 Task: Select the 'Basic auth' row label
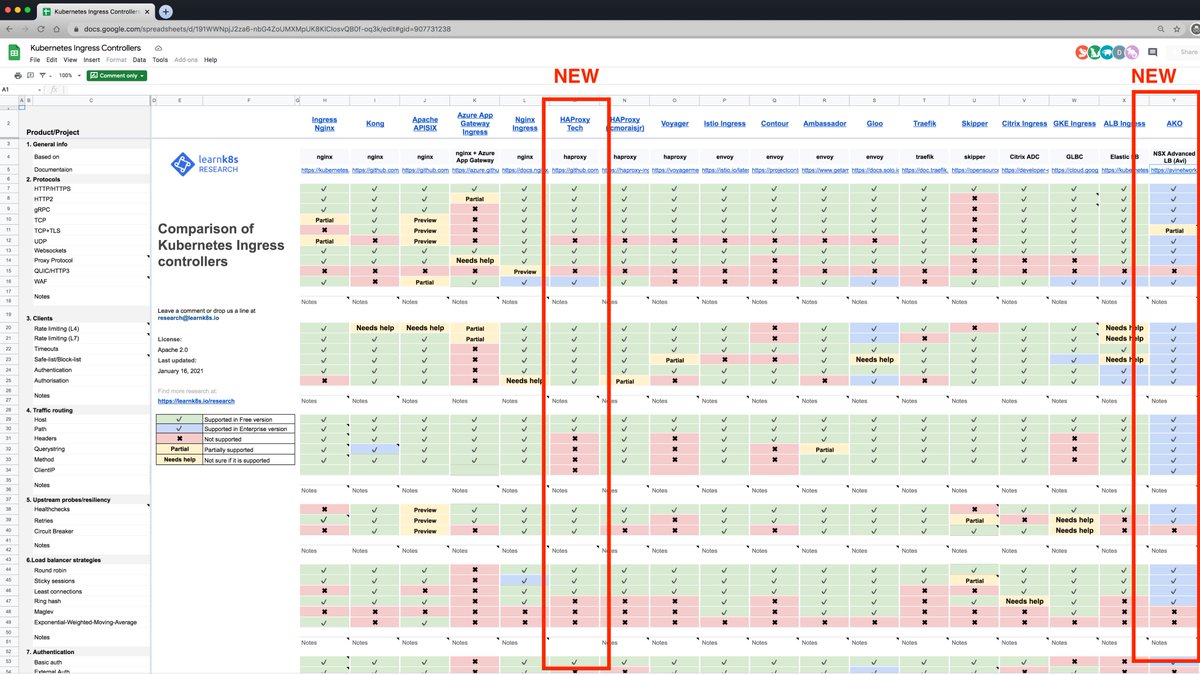pos(48,662)
